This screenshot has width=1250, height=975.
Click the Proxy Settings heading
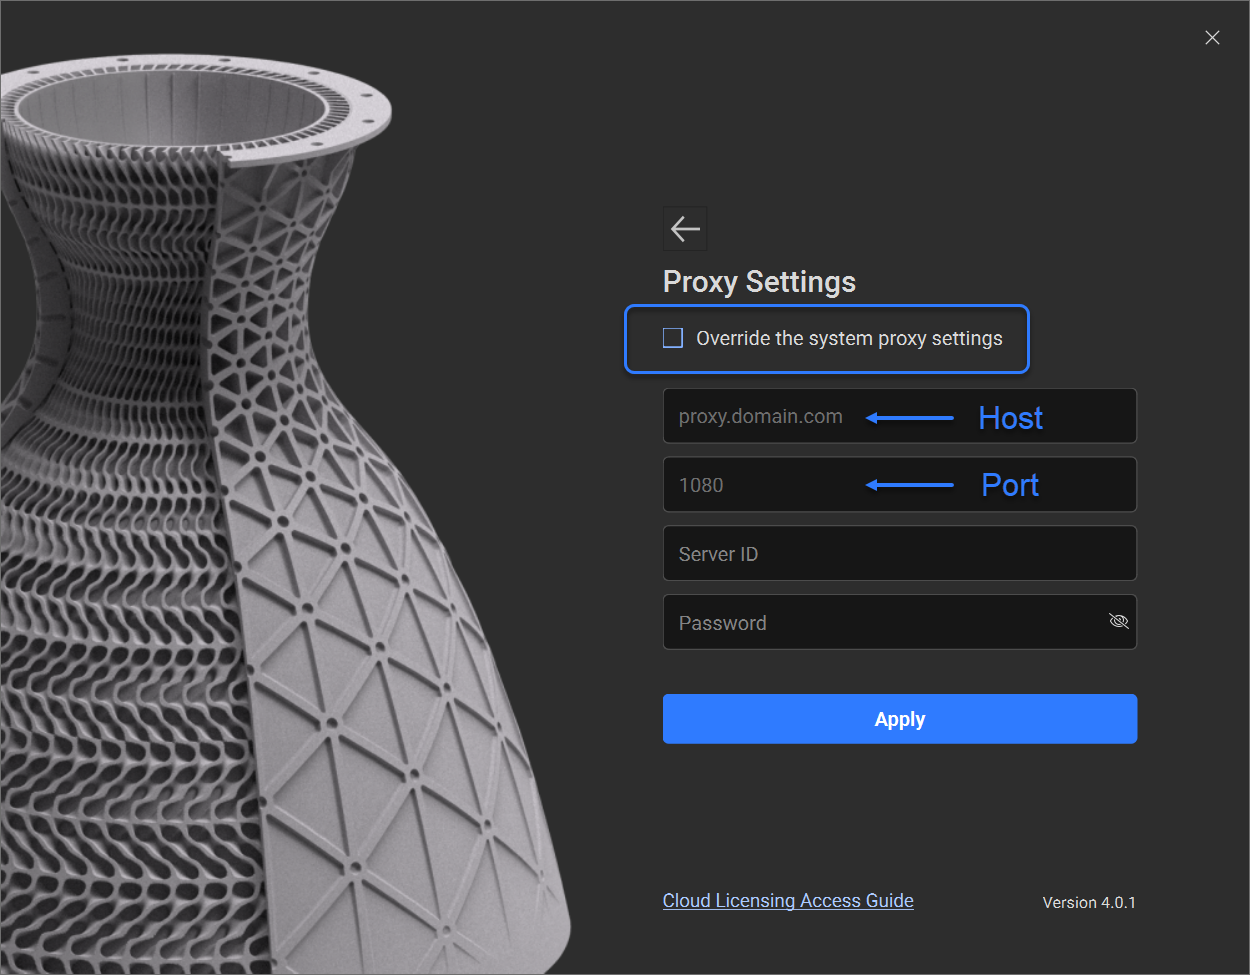(x=759, y=282)
